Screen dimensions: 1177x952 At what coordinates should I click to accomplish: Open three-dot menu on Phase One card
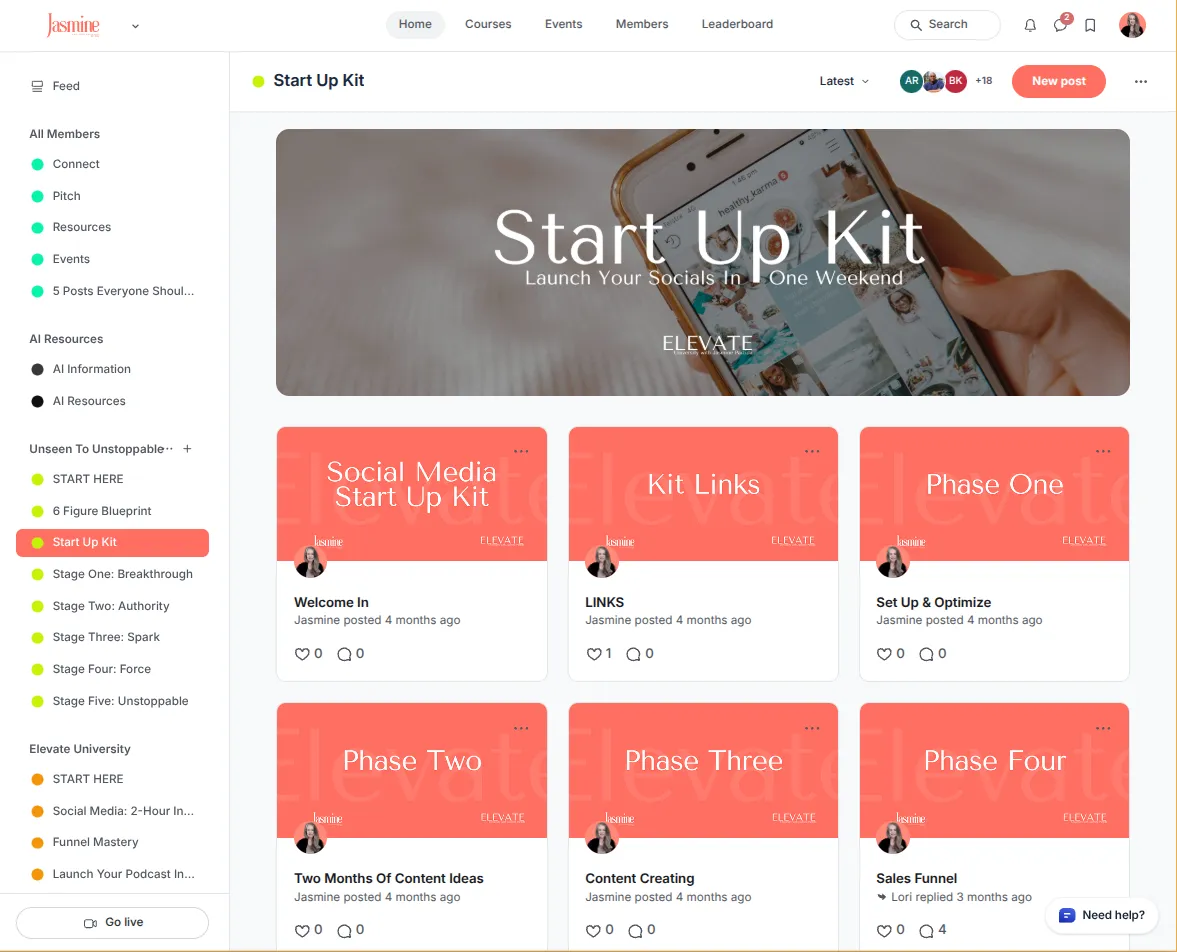pos(1103,451)
